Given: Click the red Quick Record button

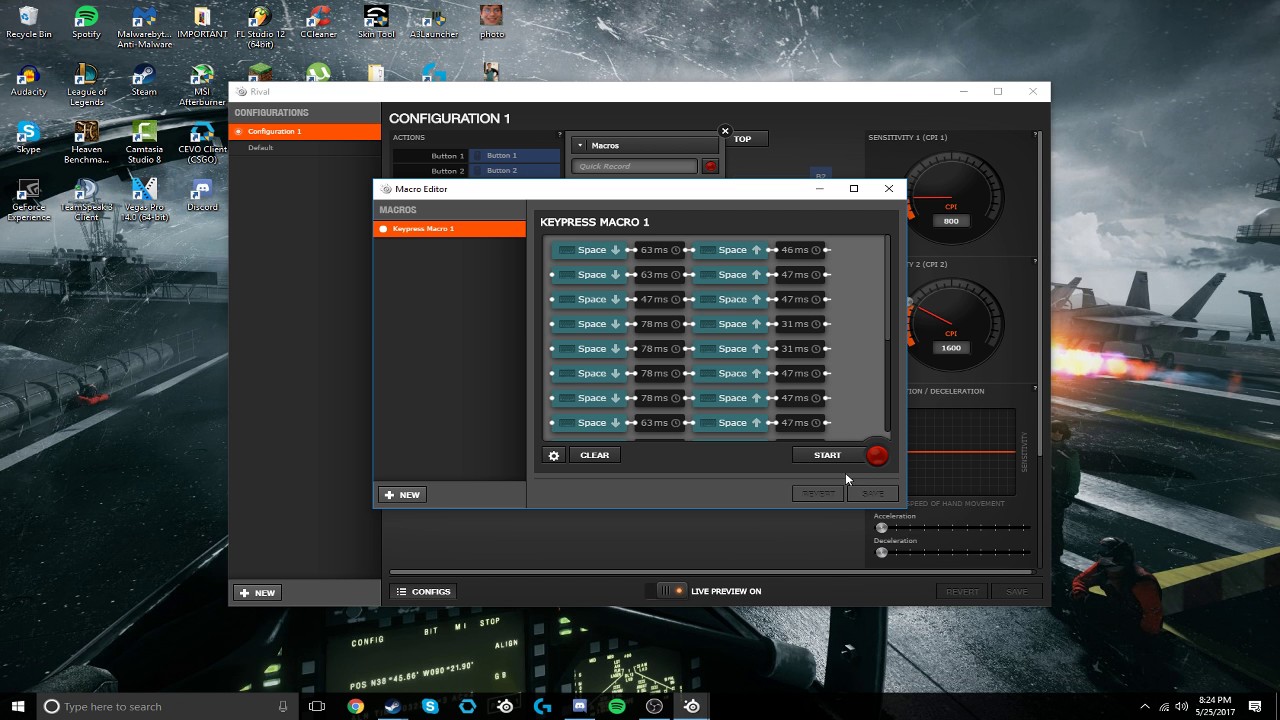Looking at the screenshot, I should 710,166.
